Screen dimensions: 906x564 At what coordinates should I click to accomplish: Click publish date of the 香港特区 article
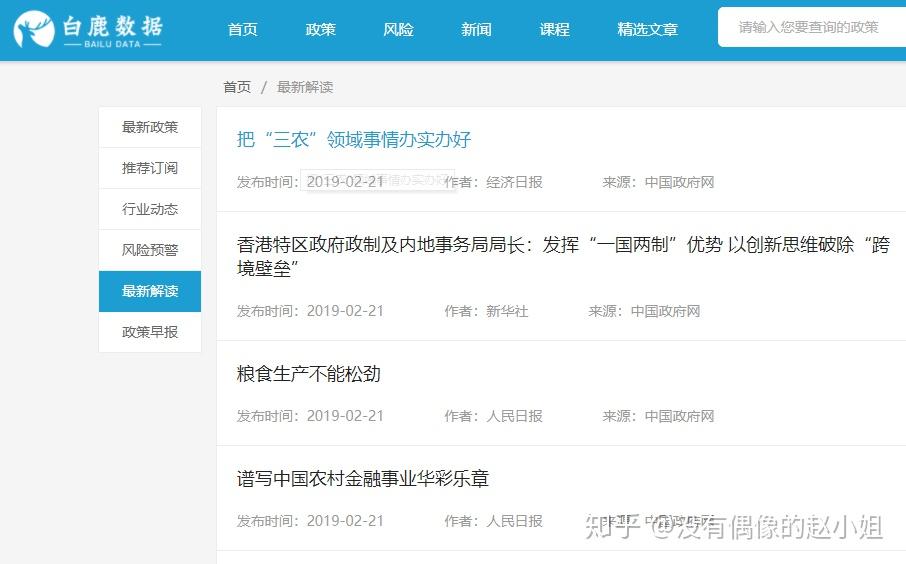pos(310,311)
